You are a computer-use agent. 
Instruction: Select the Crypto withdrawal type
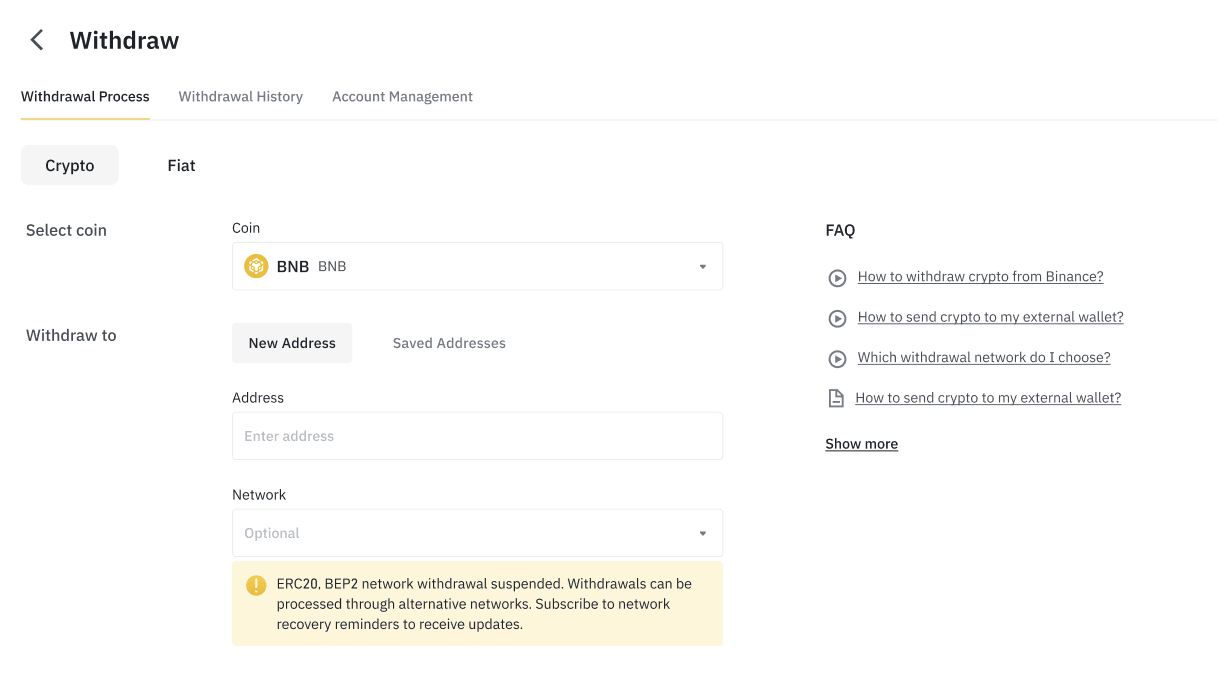click(70, 165)
